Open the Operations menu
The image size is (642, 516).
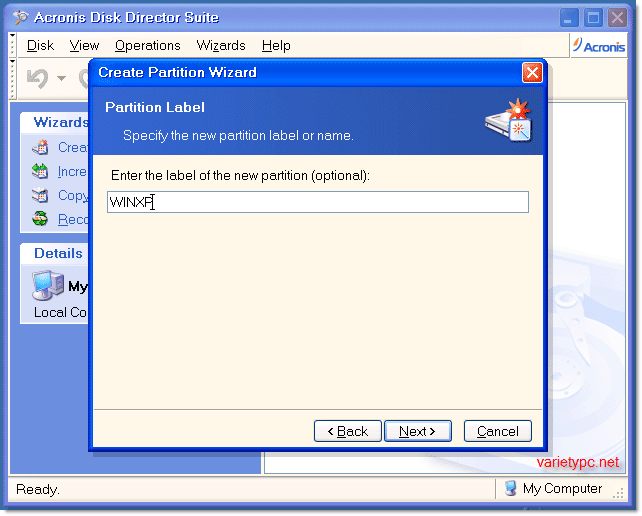point(148,45)
